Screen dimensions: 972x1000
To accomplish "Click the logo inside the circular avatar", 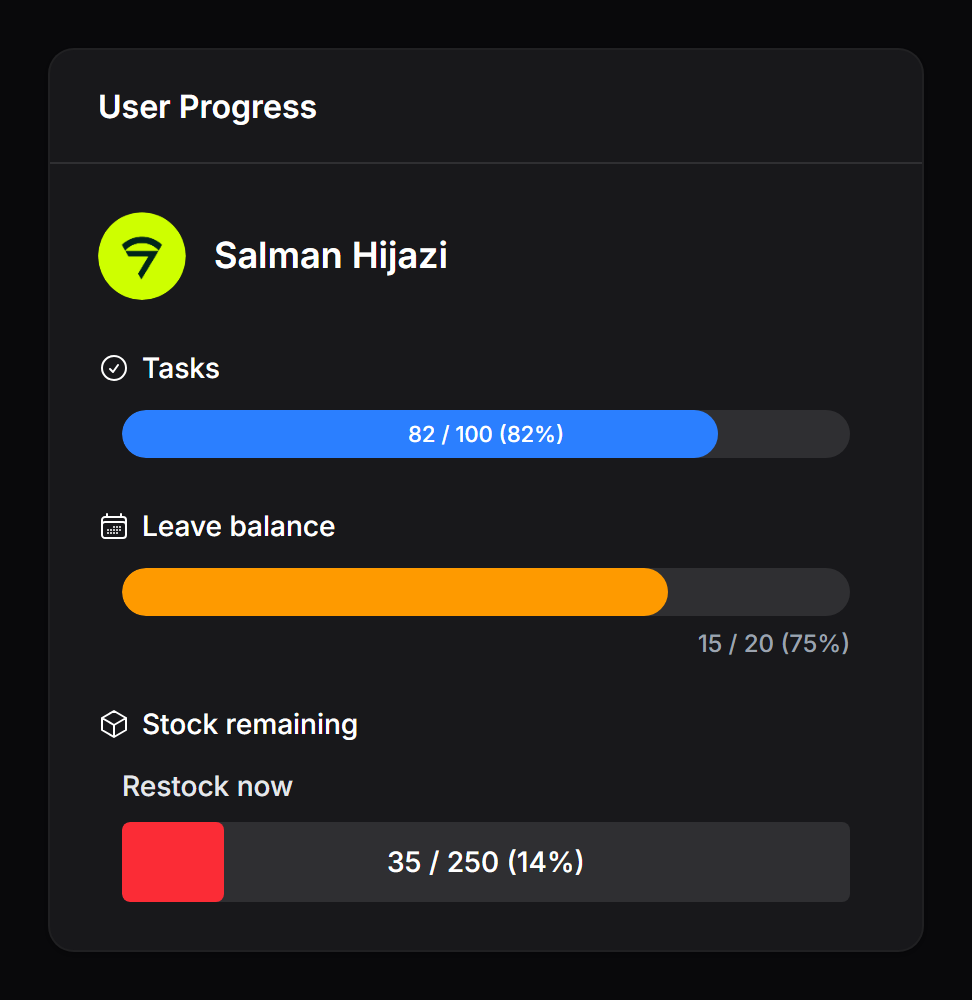I will click(x=142, y=256).
